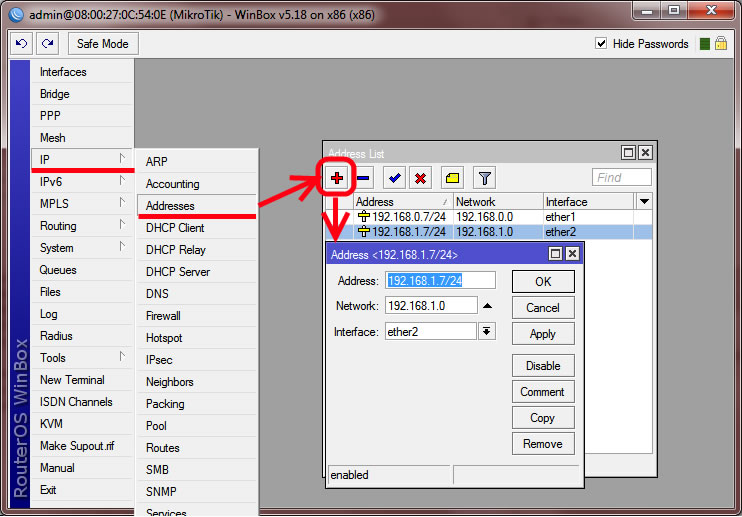Select Firewall in IP submenu

197,316
